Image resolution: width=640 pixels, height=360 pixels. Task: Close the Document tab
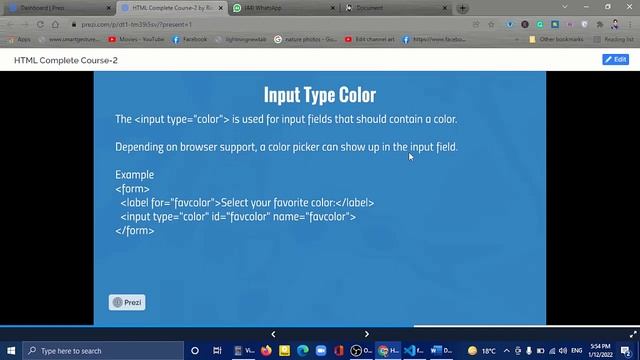444,8
